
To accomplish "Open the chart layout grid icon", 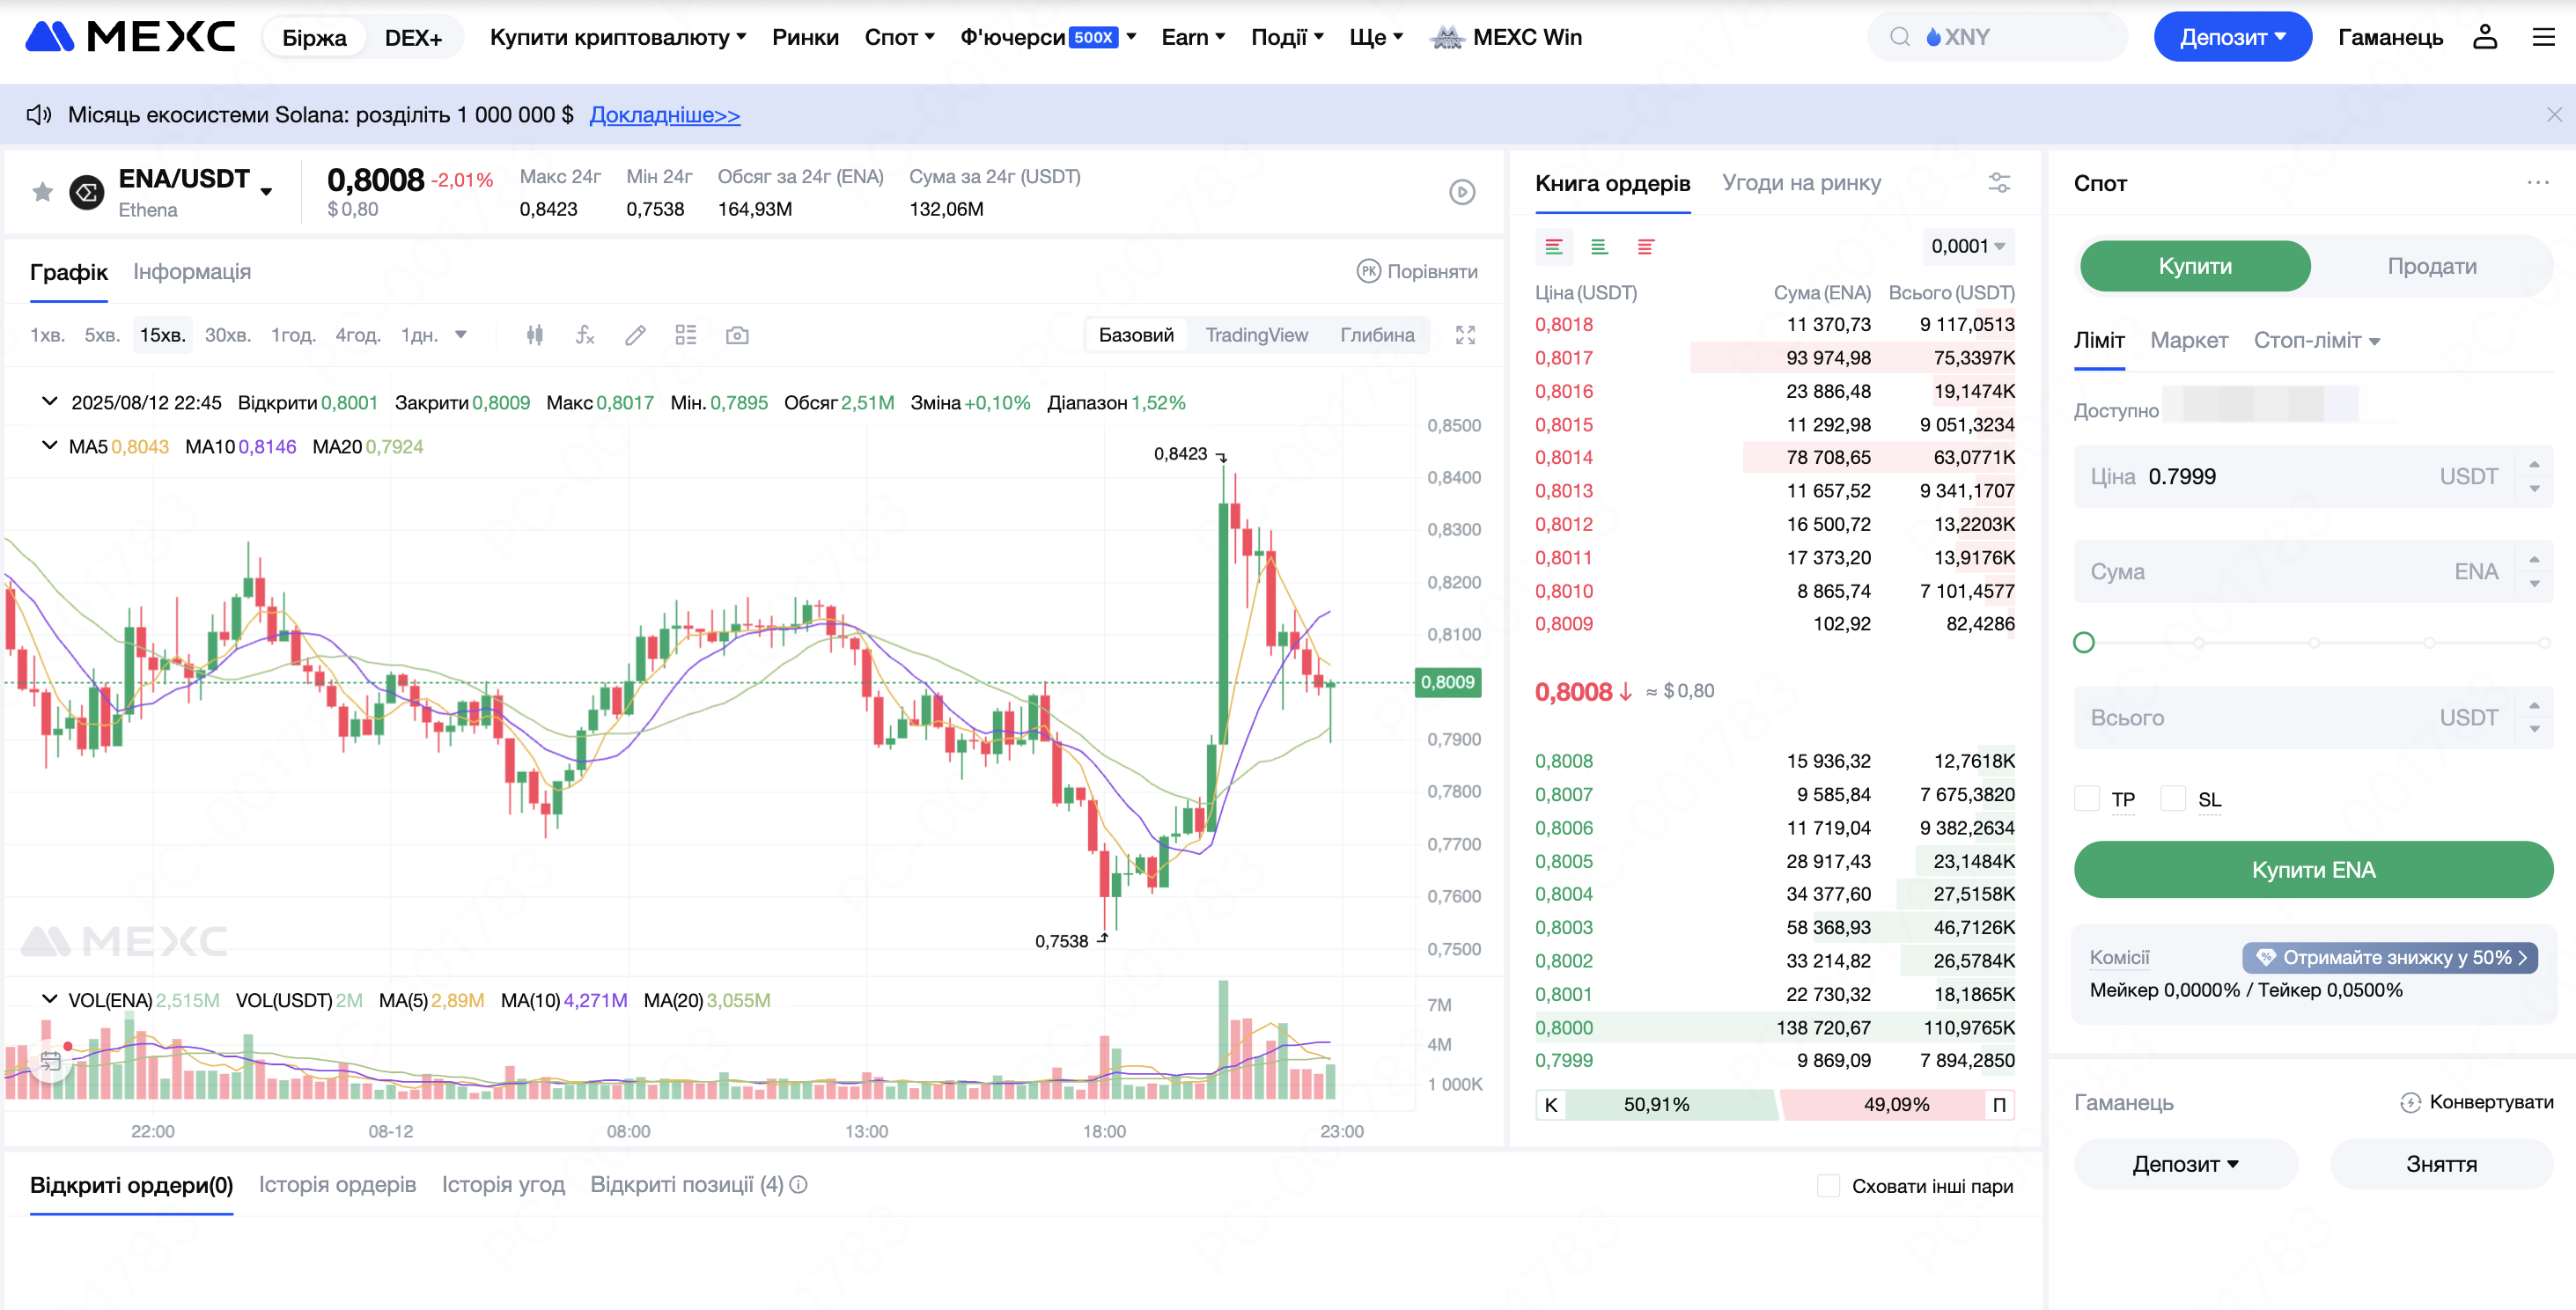I will click(685, 335).
